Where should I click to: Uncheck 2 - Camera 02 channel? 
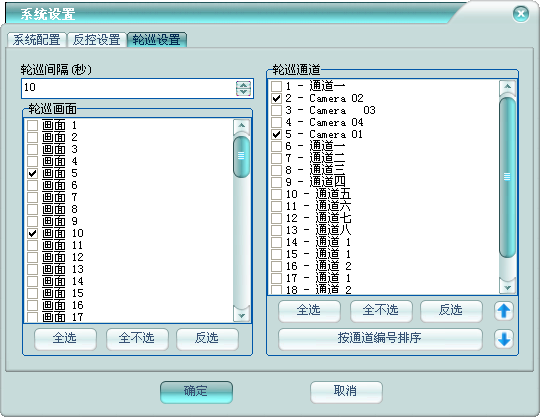pyautogui.click(x=277, y=98)
